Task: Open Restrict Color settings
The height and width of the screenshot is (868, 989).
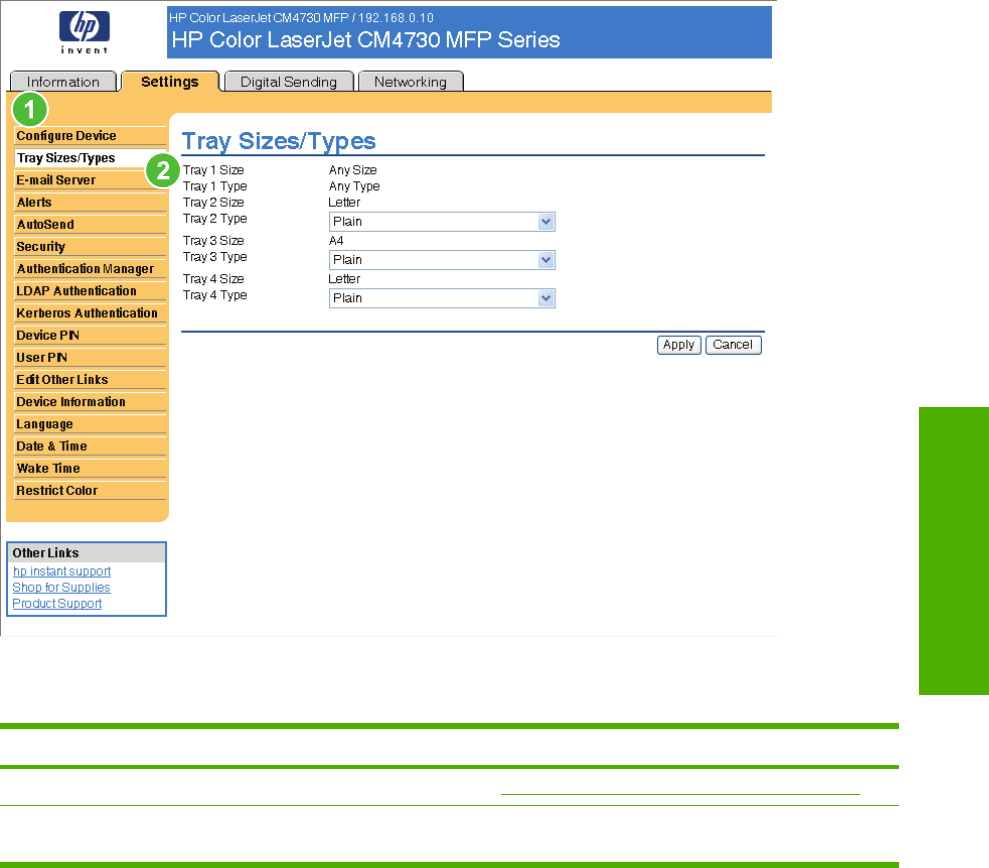Action: click(90, 490)
